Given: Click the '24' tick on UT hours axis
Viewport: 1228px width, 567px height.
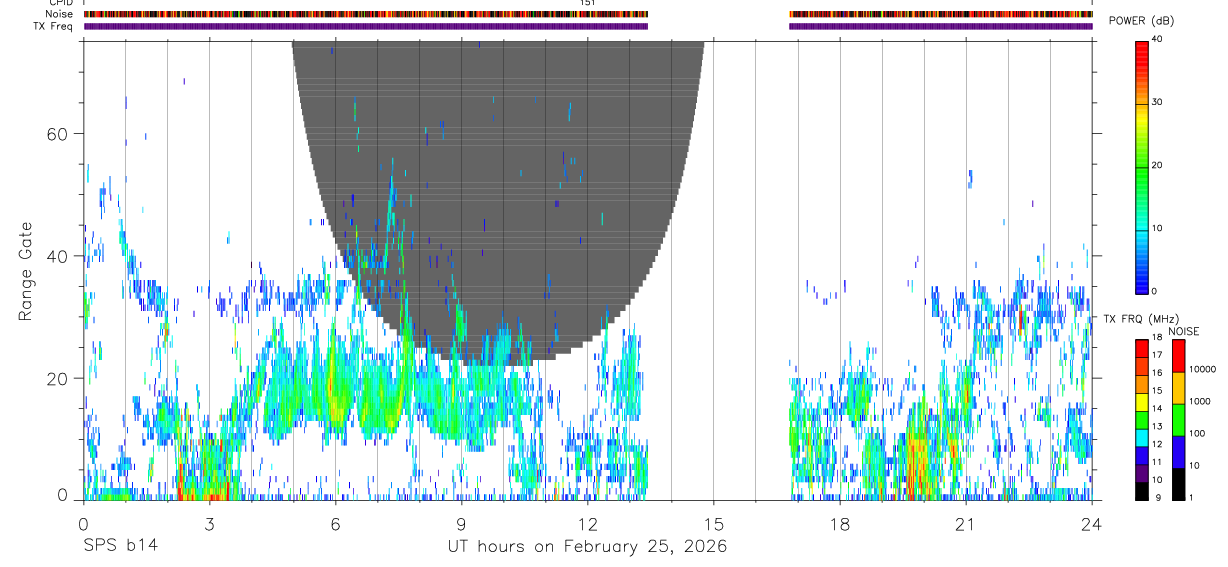Looking at the screenshot, I should pos(1092,523).
